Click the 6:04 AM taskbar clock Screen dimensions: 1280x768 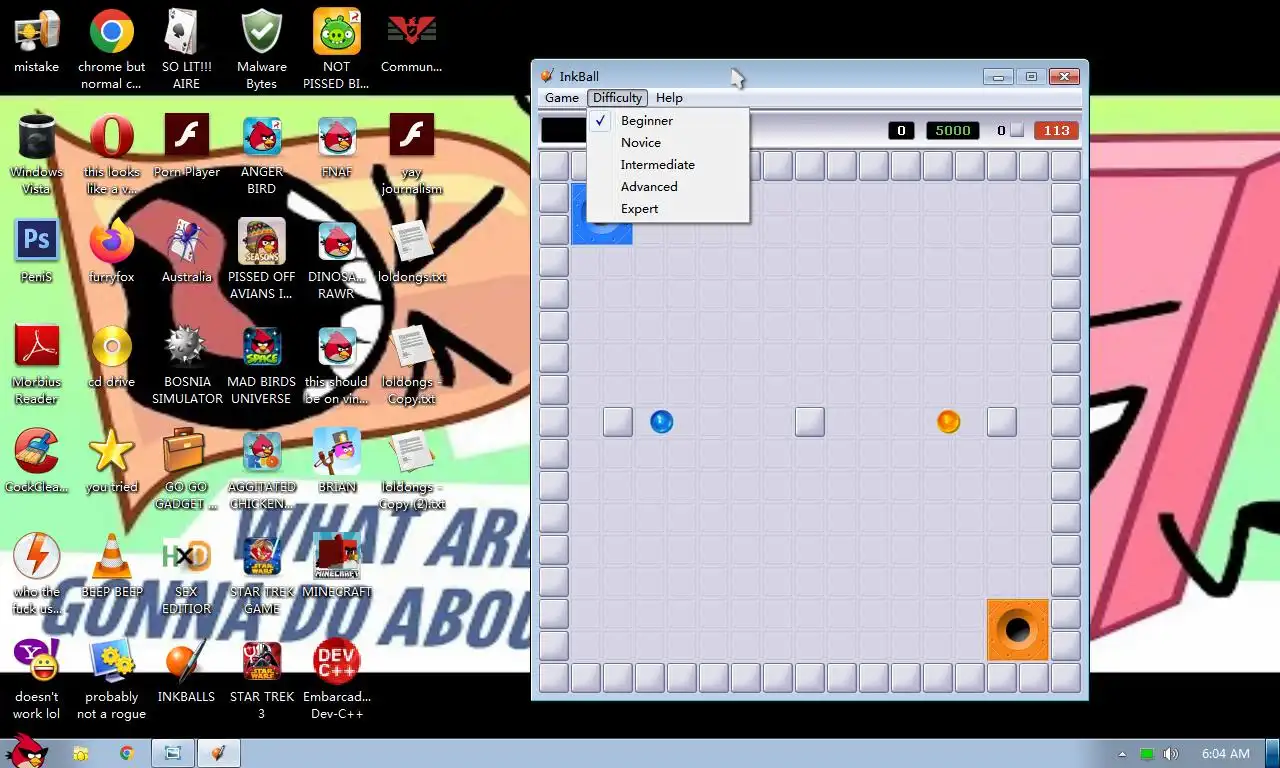(1226, 754)
